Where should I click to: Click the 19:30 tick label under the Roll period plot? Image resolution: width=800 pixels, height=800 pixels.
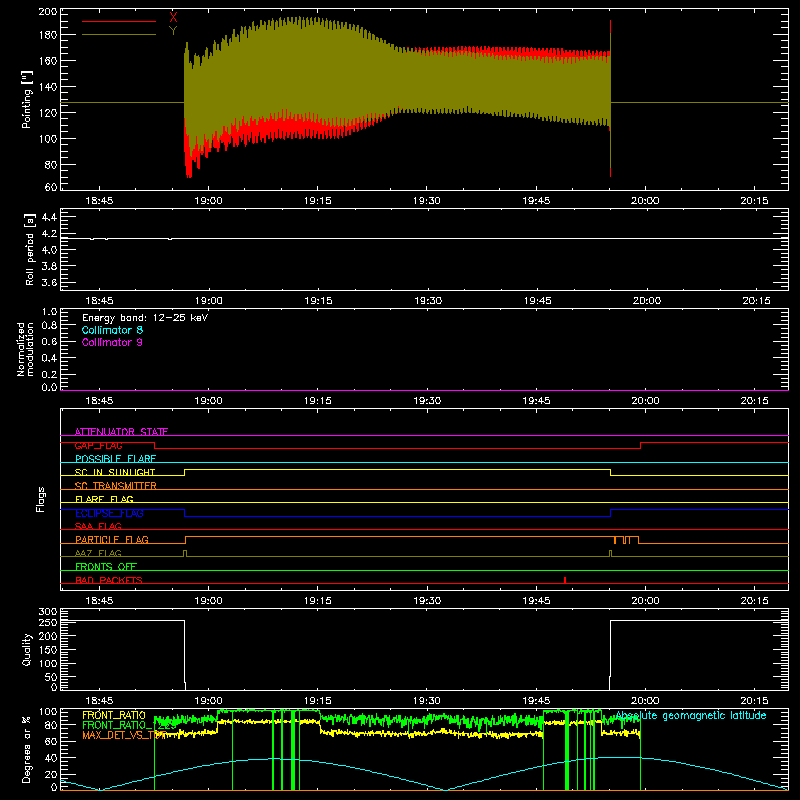pyautogui.click(x=428, y=301)
